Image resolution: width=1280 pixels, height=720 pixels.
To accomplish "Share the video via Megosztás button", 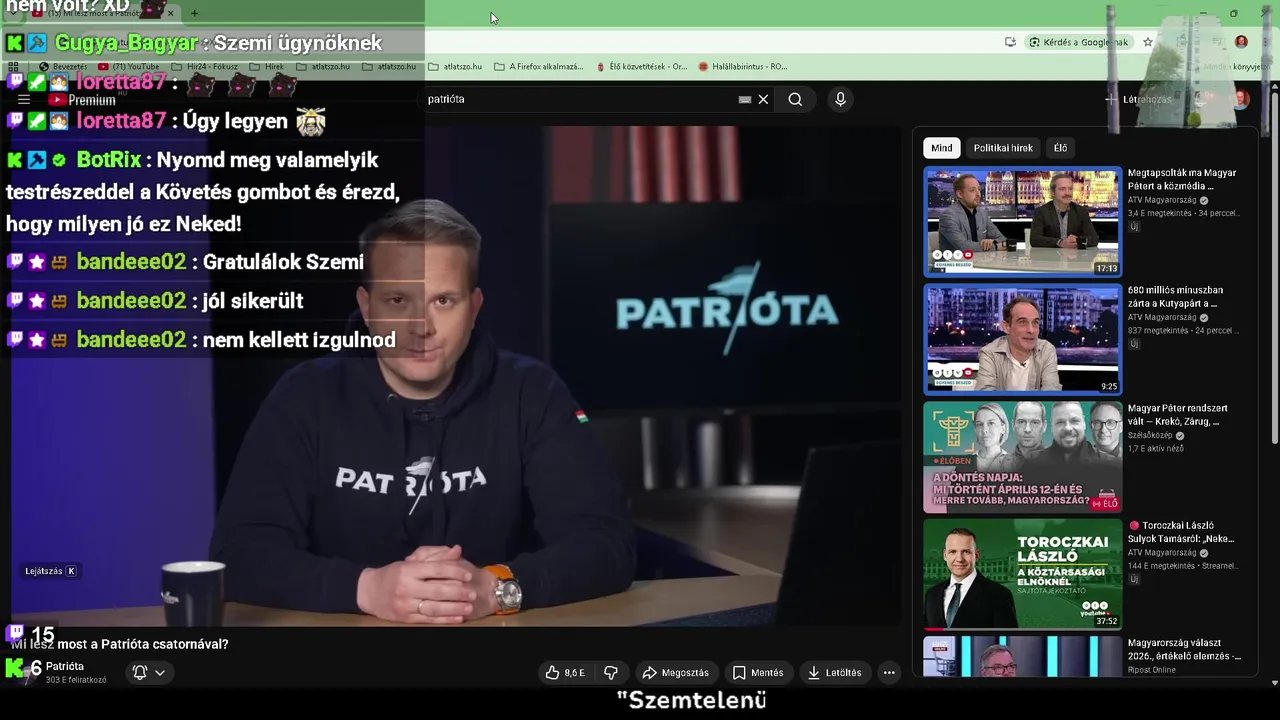I will [676, 673].
